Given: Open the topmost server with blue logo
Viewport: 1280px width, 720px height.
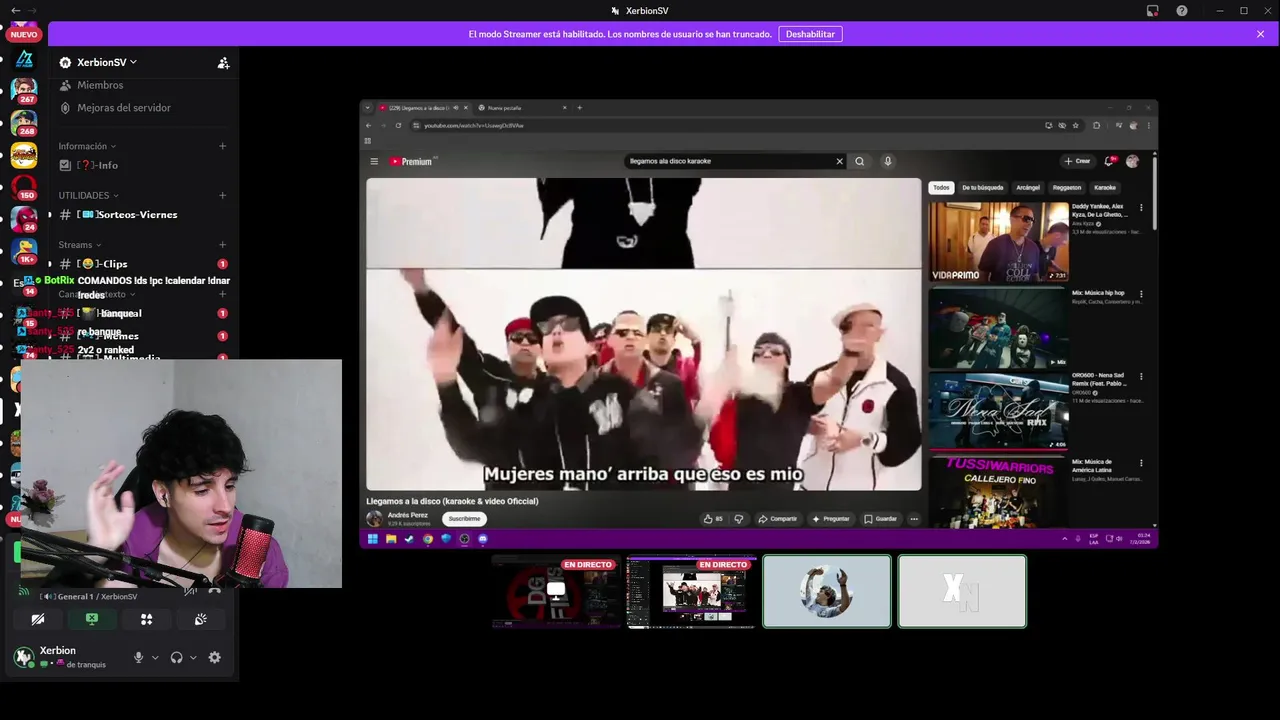Looking at the screenshot, I should pos(24,59).
